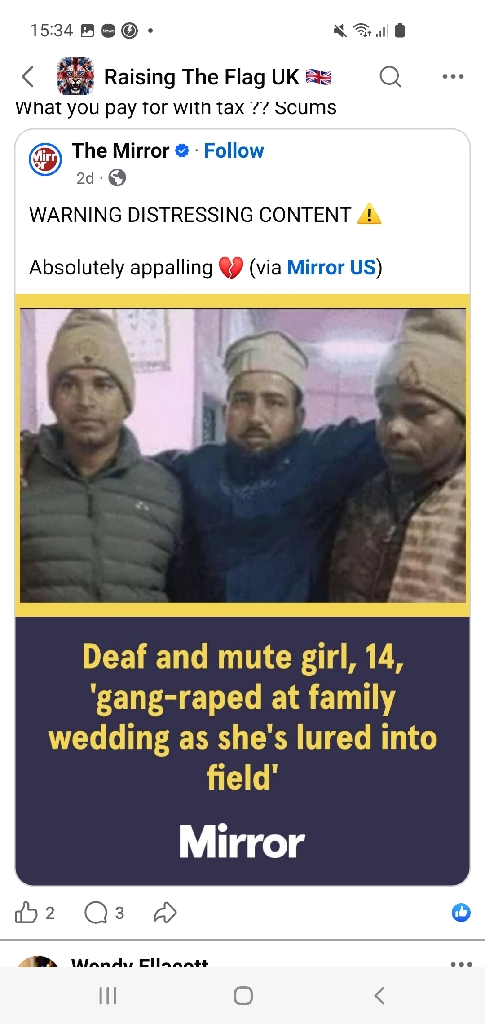Screen dimensions: 485x1024
Task: View the blue like reaction badge
Action: click(x=461, y=912)
